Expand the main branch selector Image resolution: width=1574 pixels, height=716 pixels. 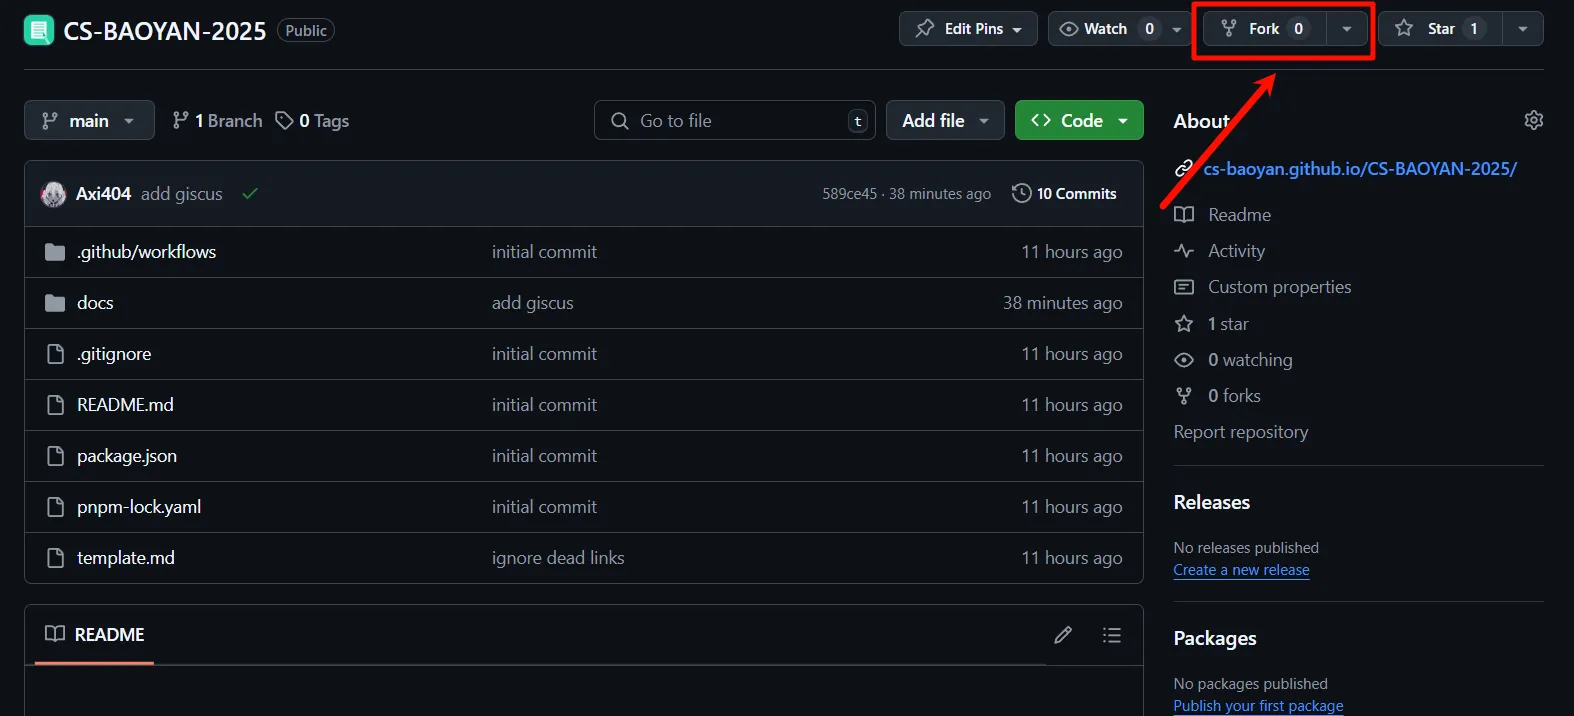click(x=89, y=121)
